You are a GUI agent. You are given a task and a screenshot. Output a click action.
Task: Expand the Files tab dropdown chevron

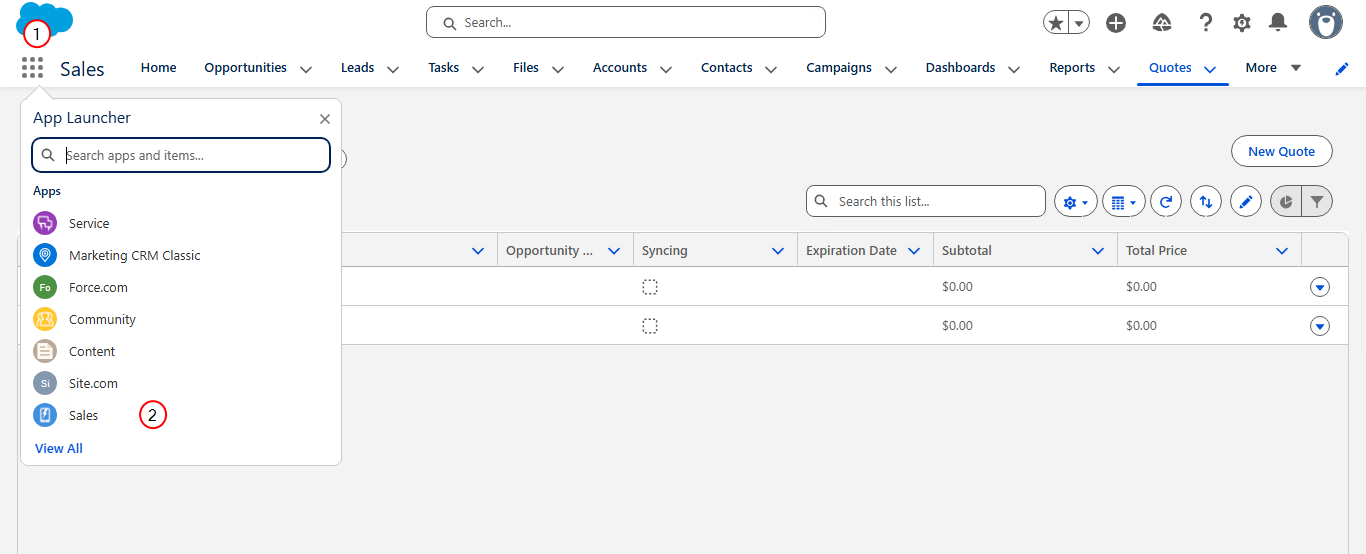[558, 69]
